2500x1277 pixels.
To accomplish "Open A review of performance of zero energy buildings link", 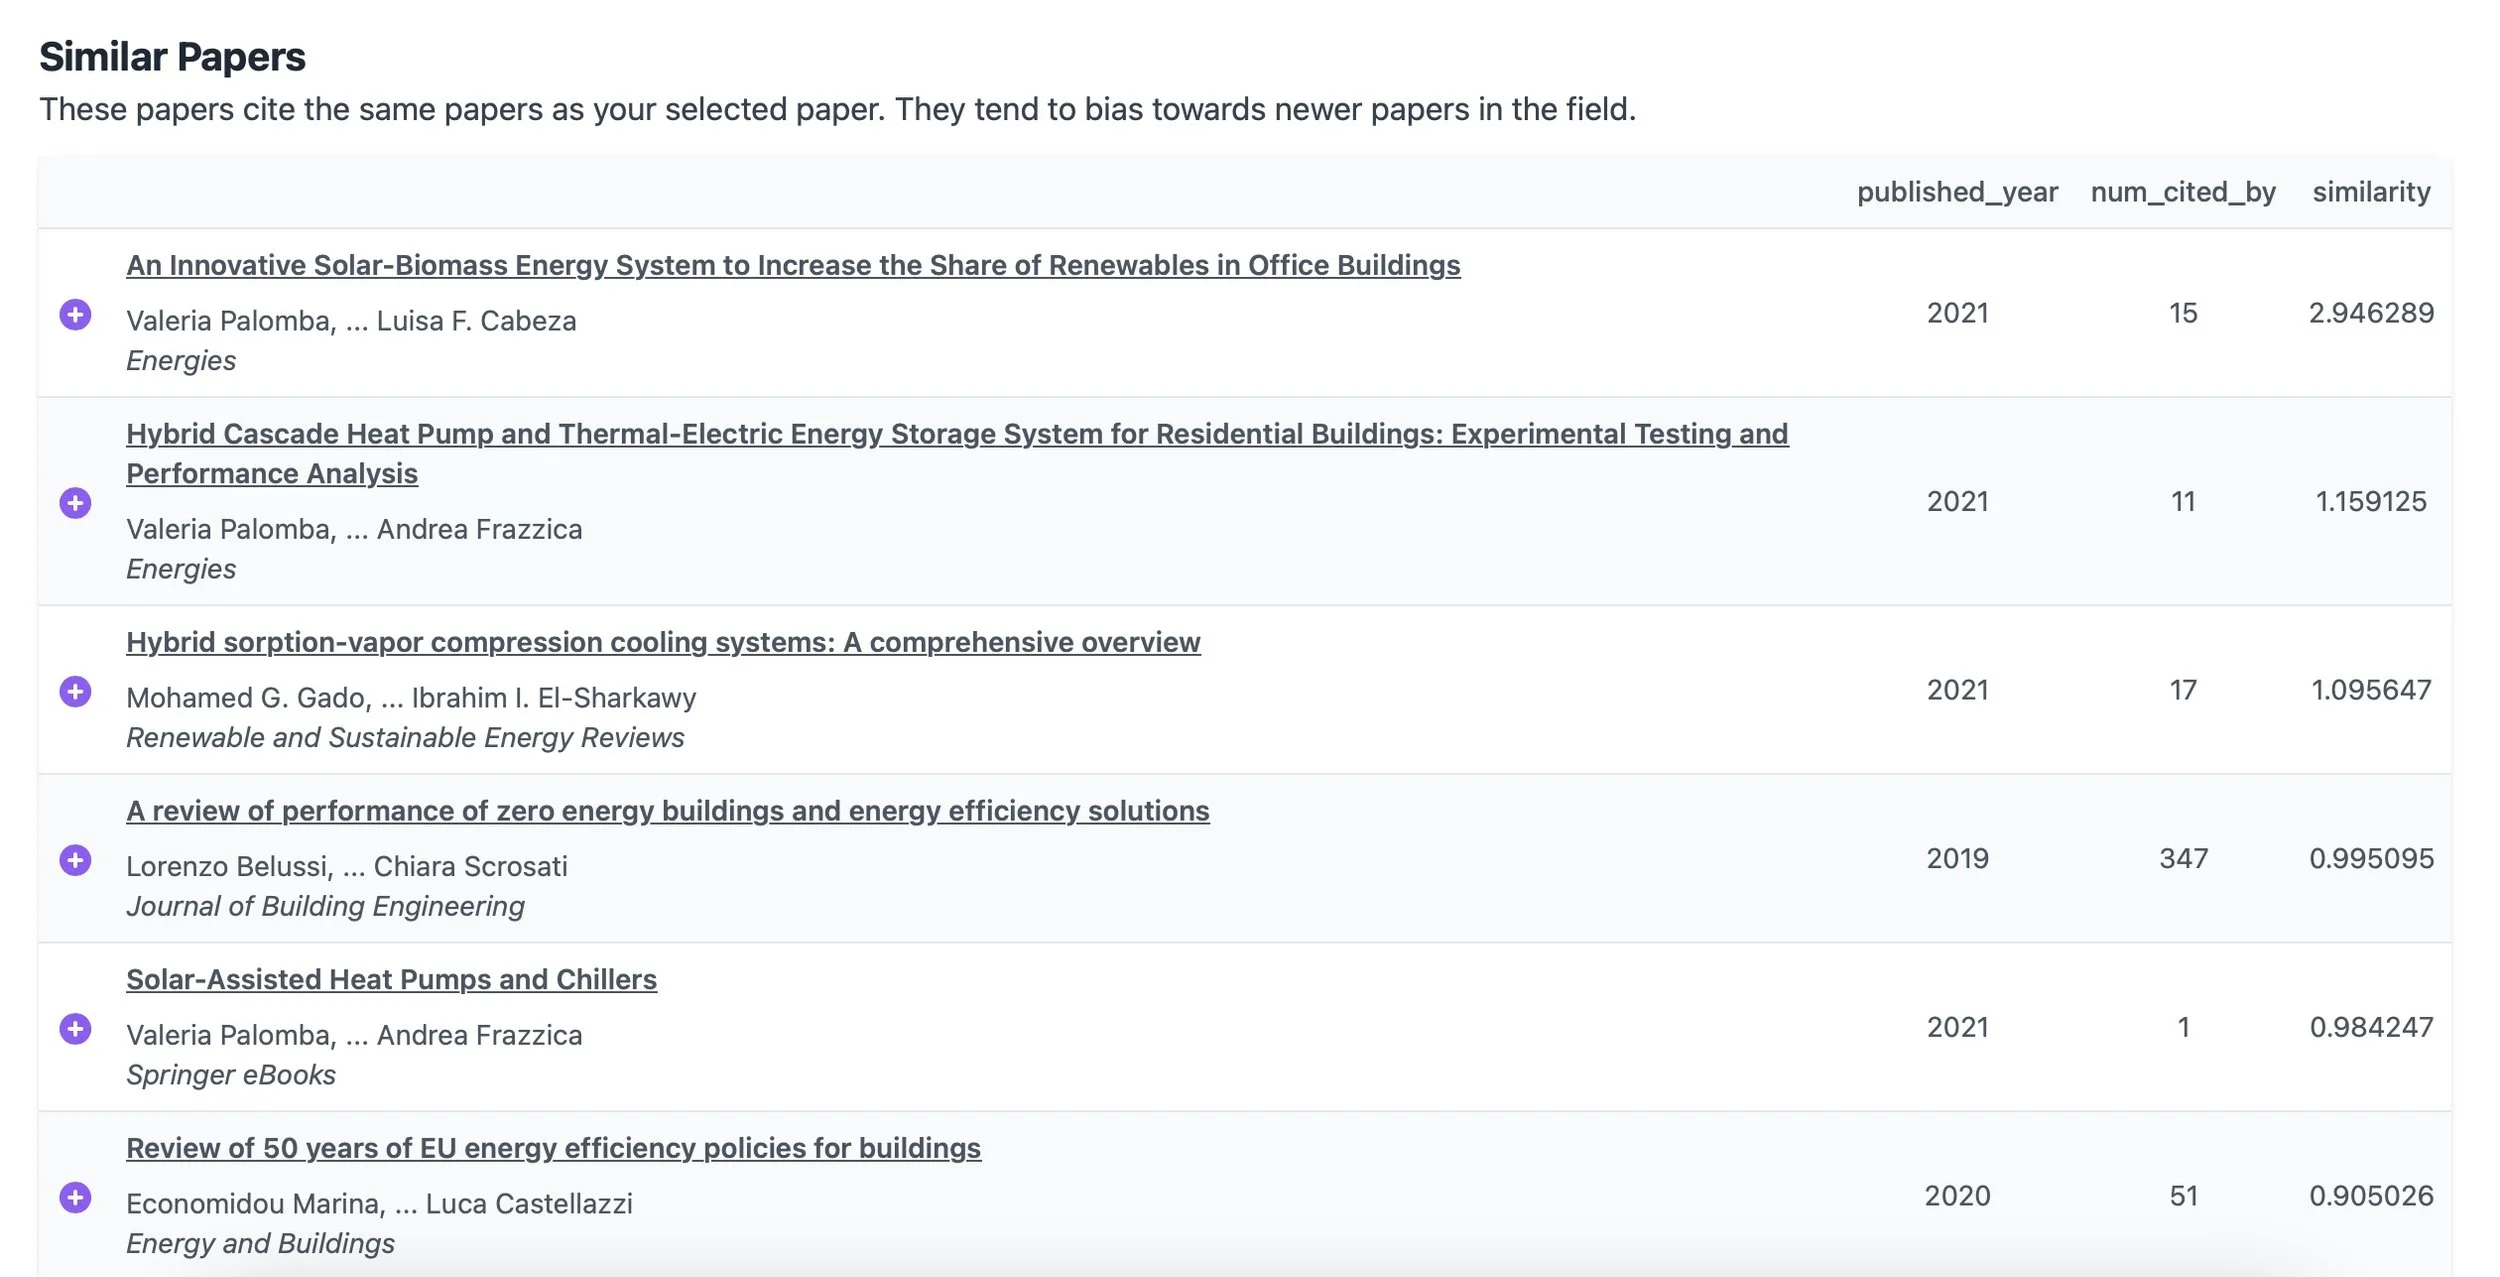I will click(668, 810).
